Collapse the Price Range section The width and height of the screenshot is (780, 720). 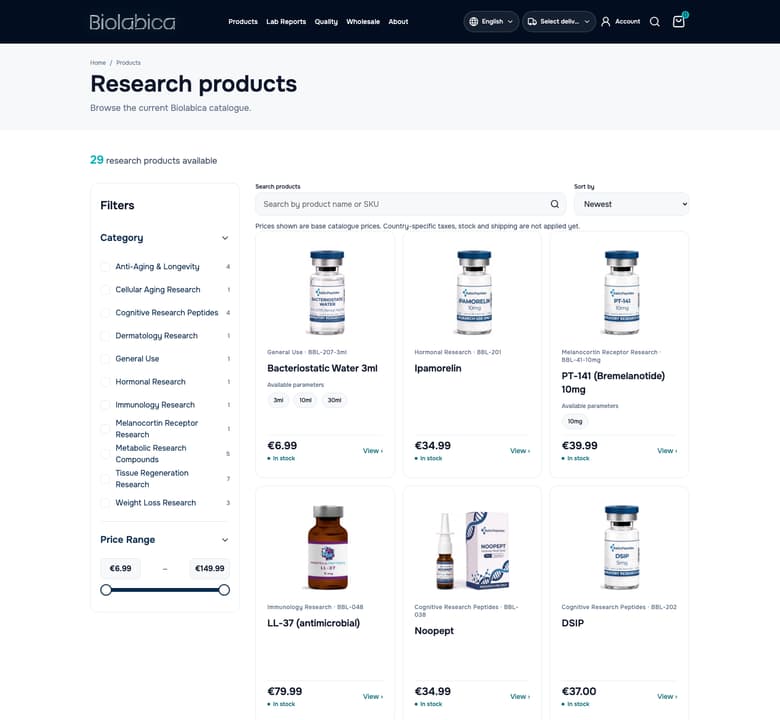tap(225, 540)
